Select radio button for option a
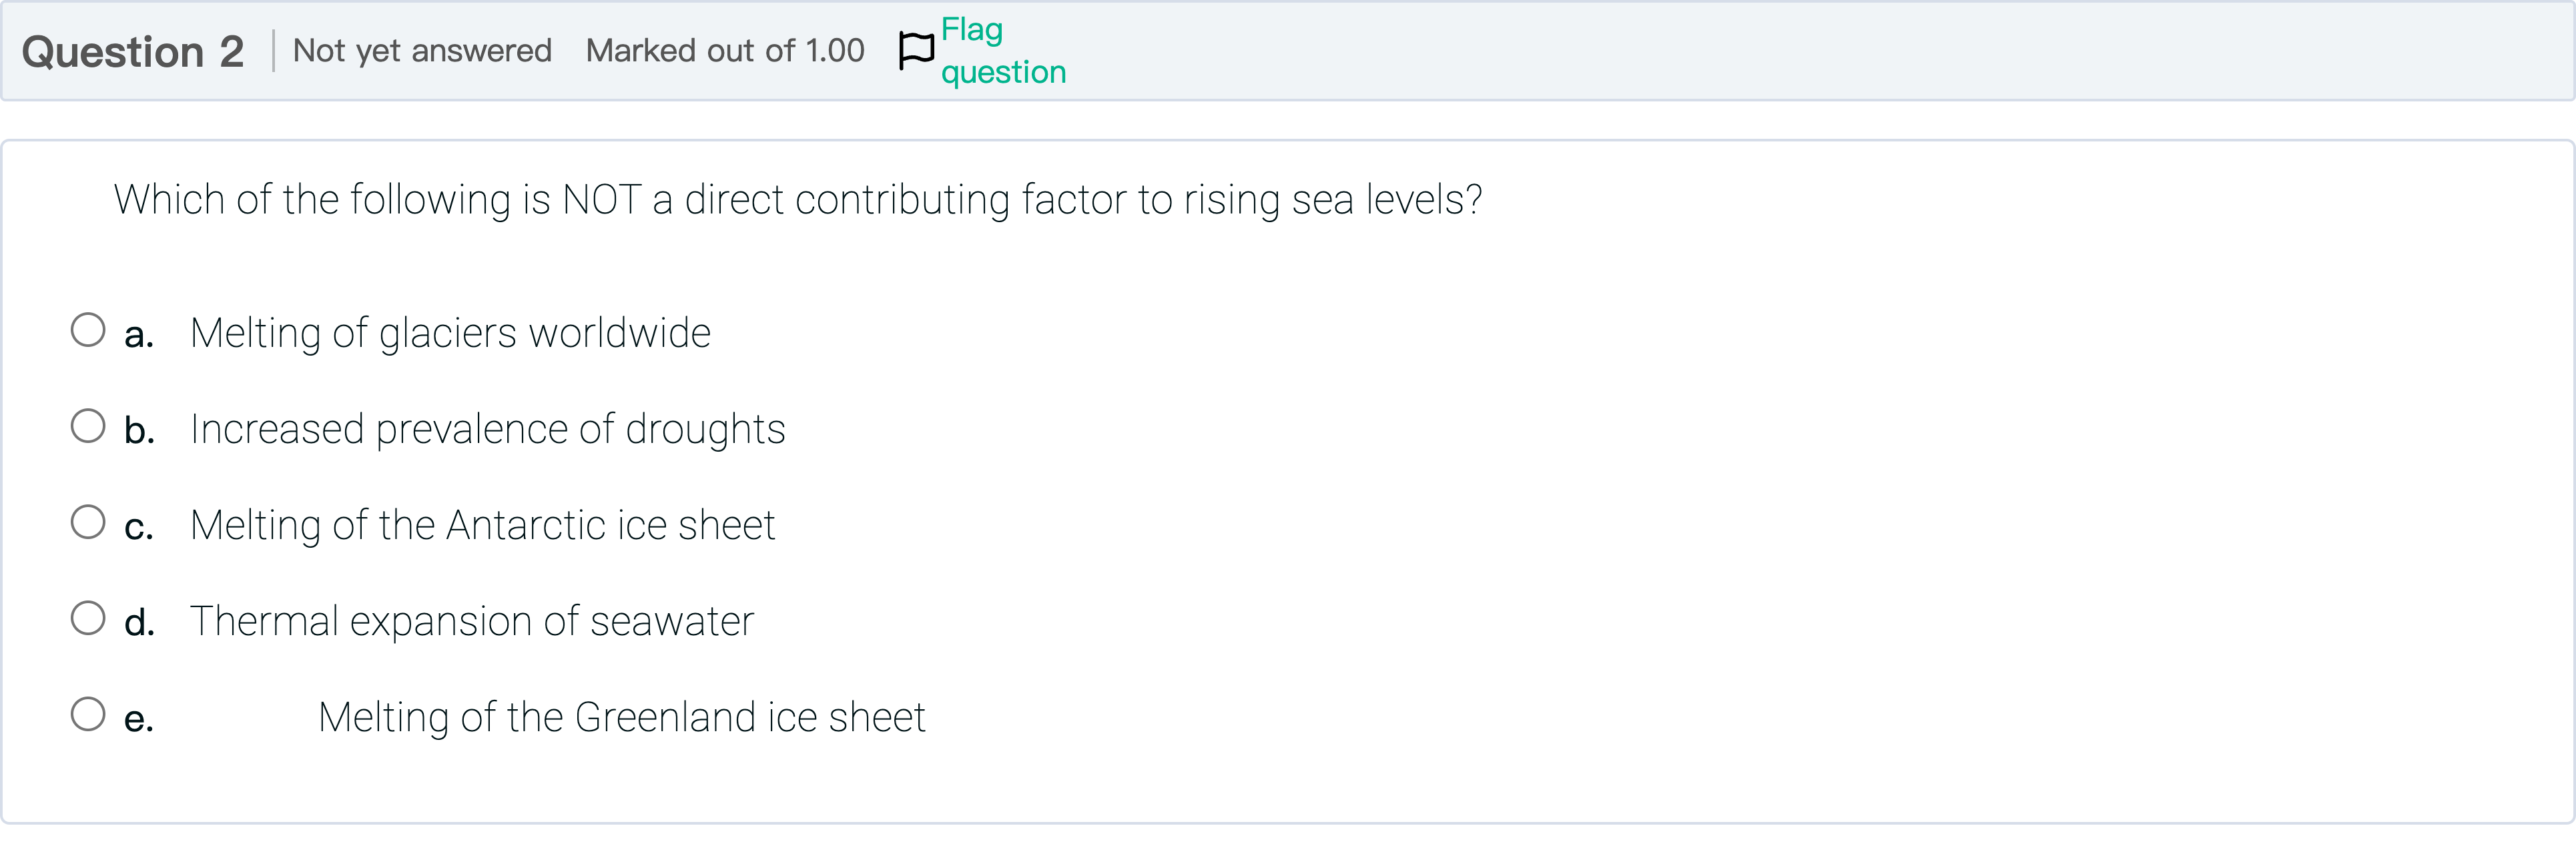Viewport: 2576px width, 862px height. pyautogui.click(x=88, y=330)
